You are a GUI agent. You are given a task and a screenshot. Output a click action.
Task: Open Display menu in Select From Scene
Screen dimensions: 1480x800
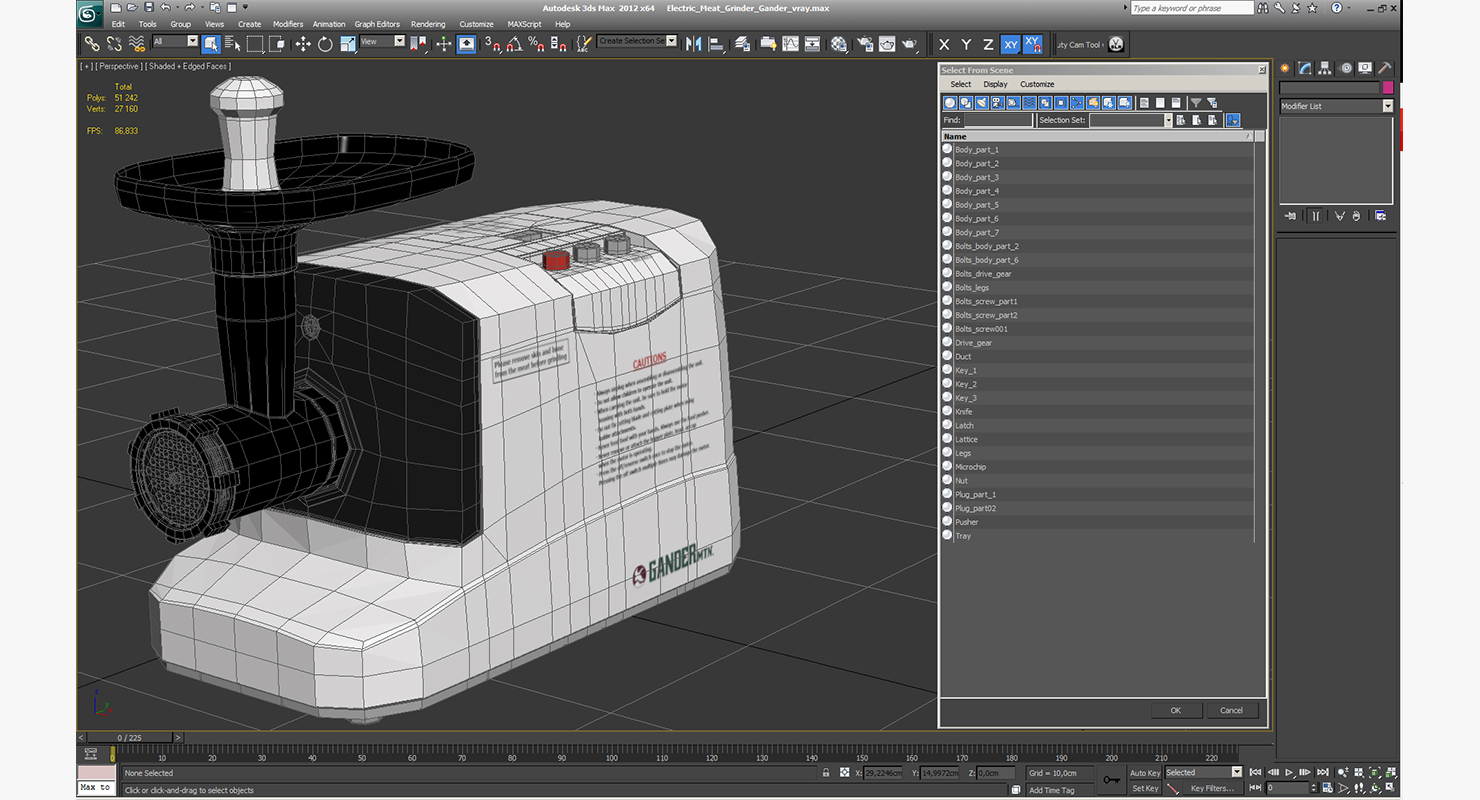tap(995, 84)
